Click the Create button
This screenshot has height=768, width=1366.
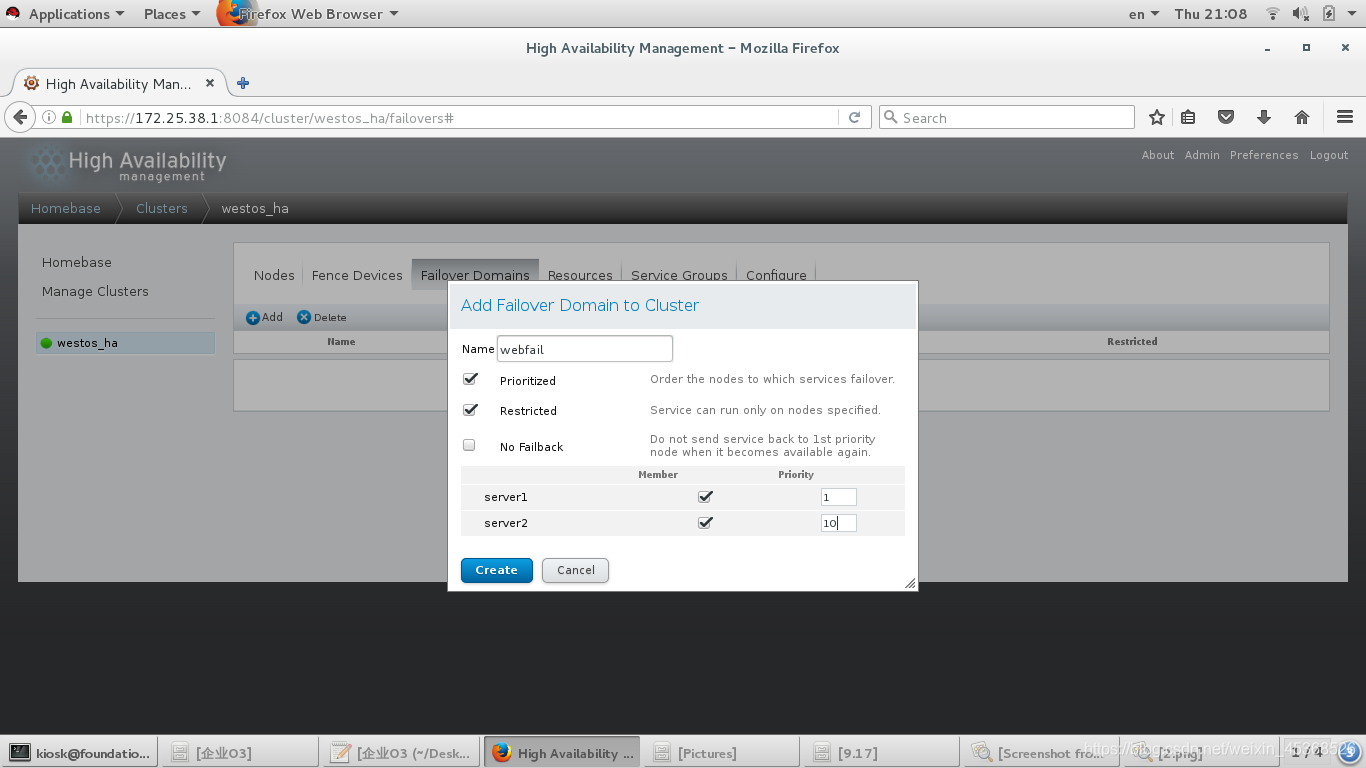[x=497, y=570]
